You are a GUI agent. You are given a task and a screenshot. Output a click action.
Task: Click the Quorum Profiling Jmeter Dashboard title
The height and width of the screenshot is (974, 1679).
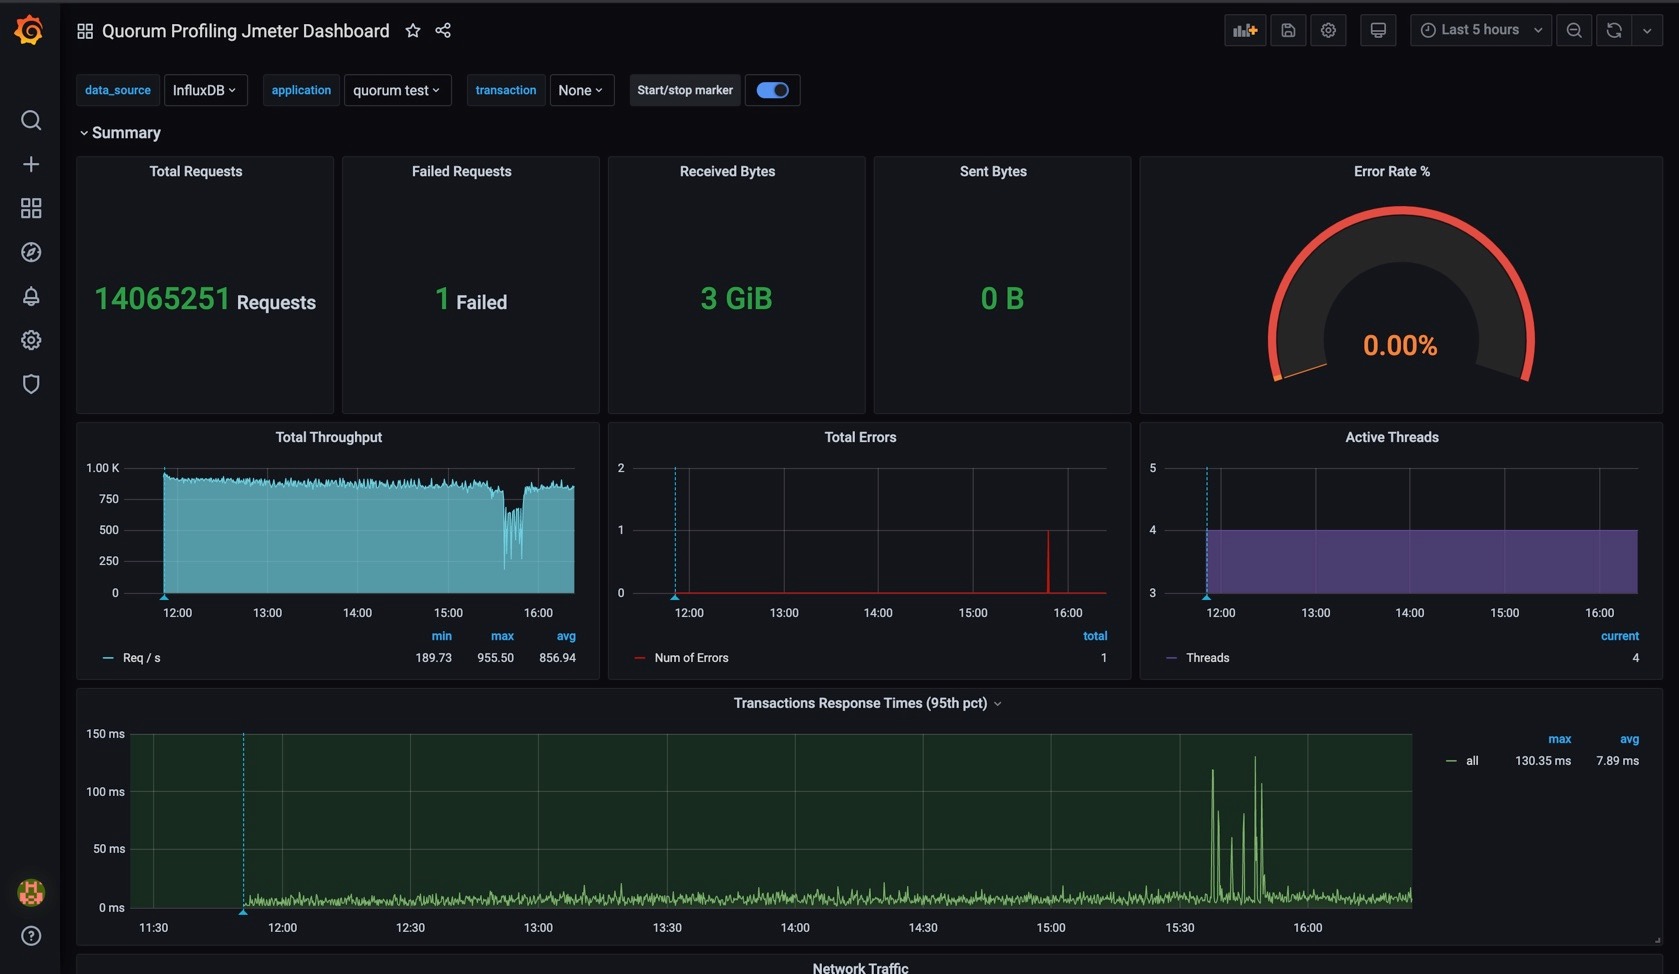246,31
